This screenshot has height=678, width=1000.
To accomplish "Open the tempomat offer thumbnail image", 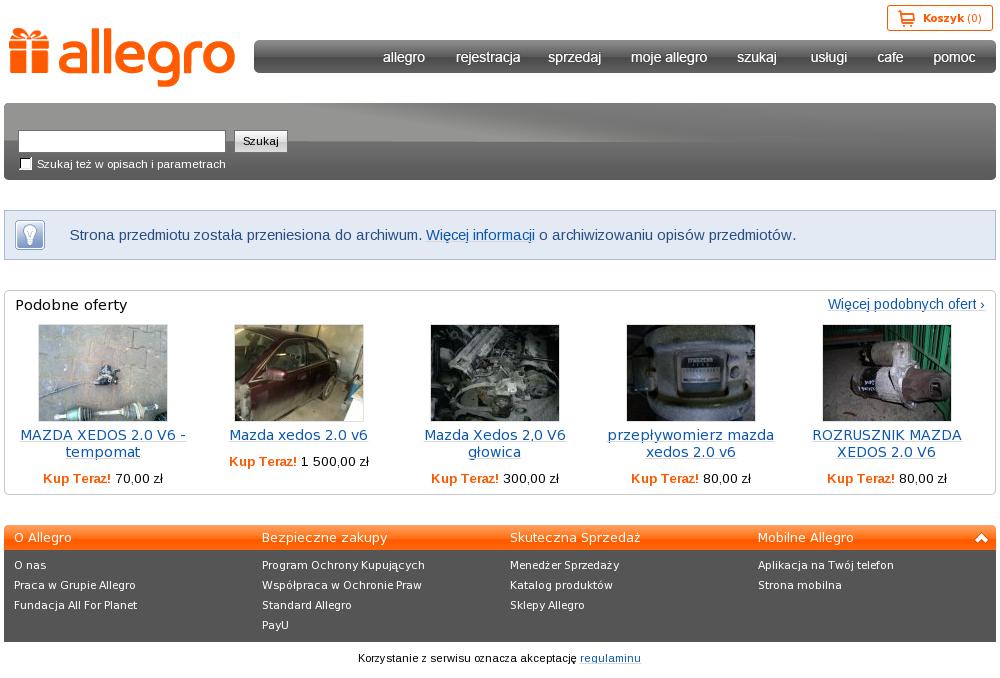I will (x=103, y=372).
